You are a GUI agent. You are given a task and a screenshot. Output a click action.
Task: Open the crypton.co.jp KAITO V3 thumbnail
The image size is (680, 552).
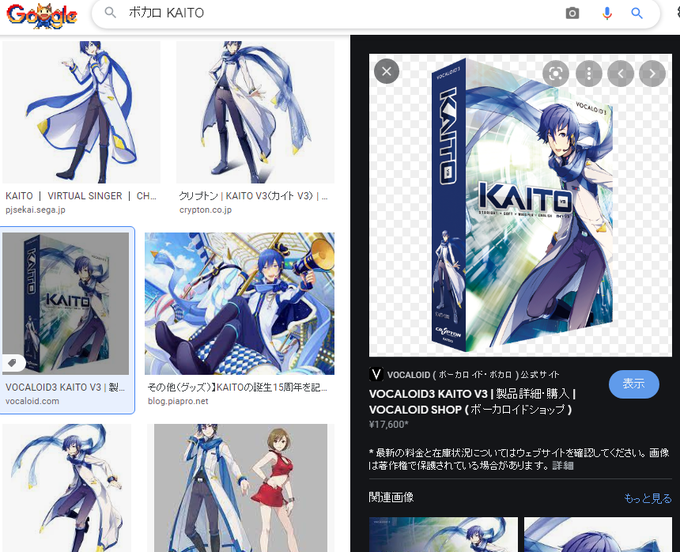click(255, 112)
